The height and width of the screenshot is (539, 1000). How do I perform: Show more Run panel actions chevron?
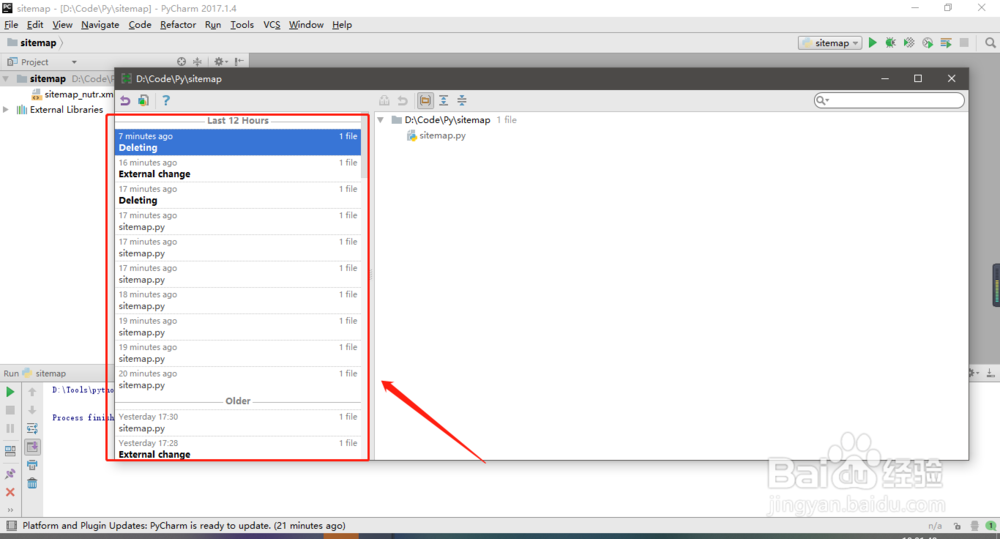[10, 510]
